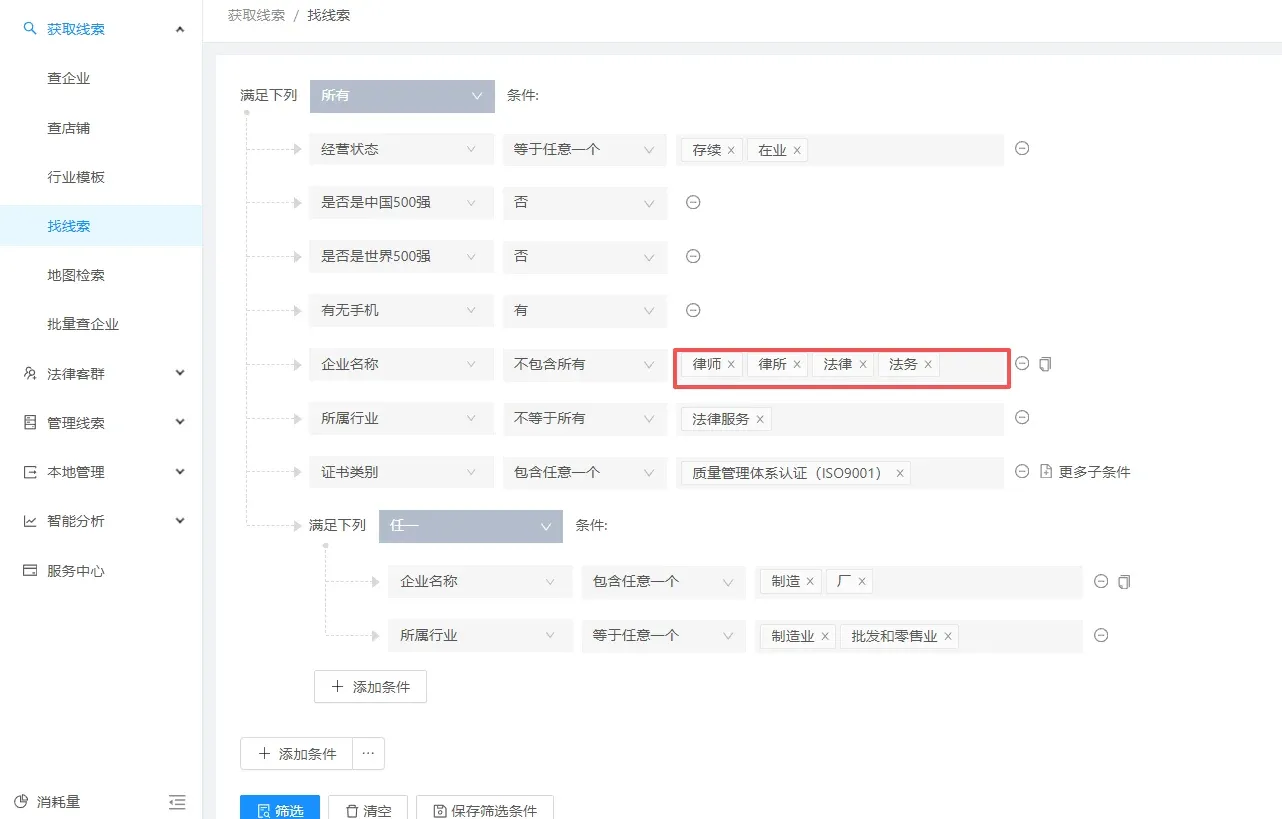The image size is (1282, 819).
Task: Click the 更多子条件 link
Action: 1086,472
